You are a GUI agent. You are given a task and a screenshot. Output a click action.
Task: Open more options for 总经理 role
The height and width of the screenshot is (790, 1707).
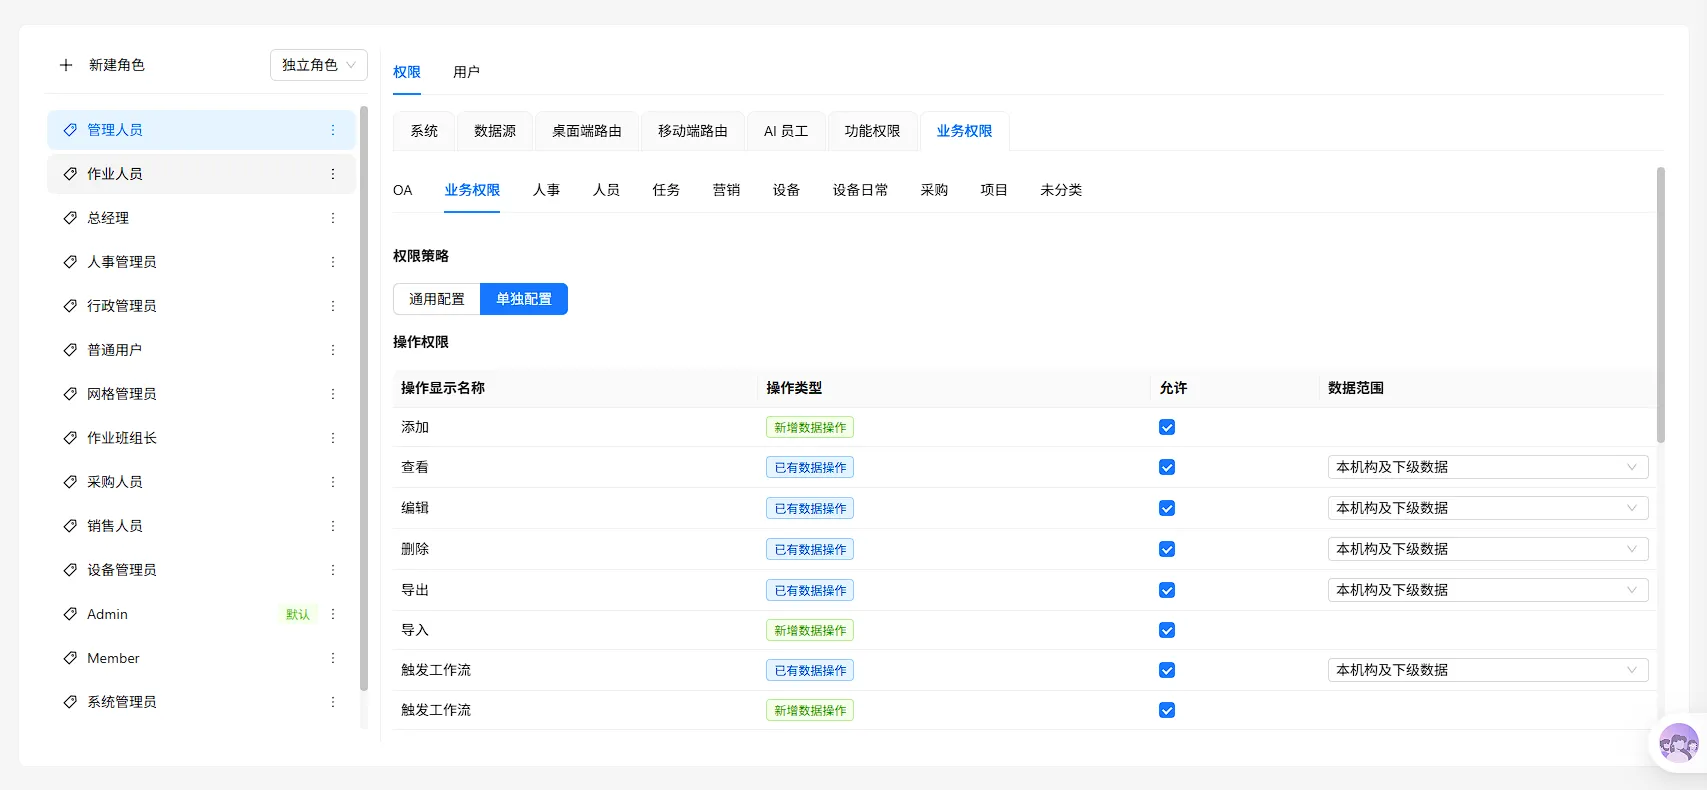[x=333, y=218]
